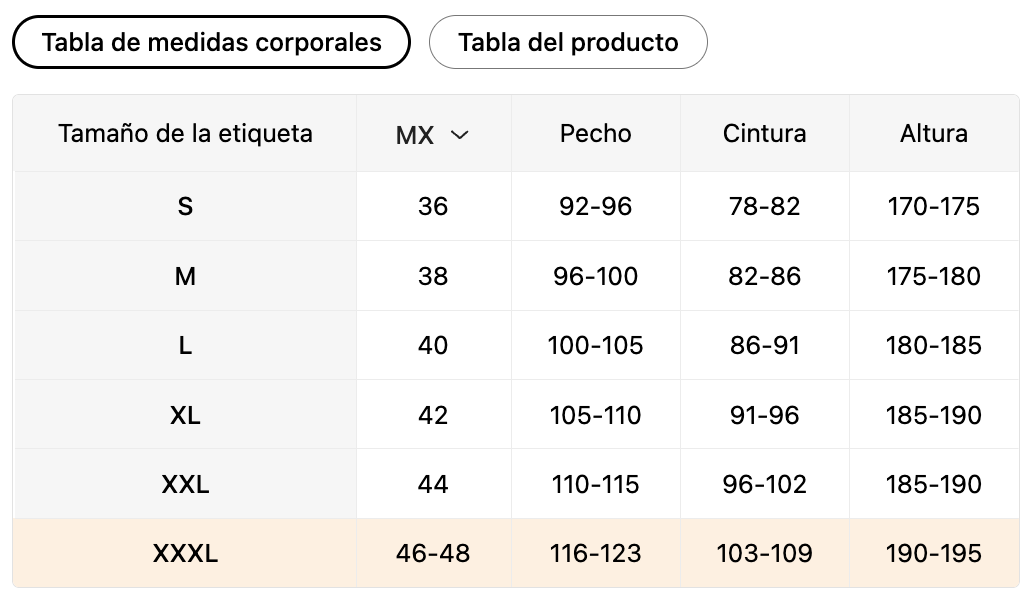Click the Tamaño de la etiqueta header
The image size is (1030, 596).
185,133
